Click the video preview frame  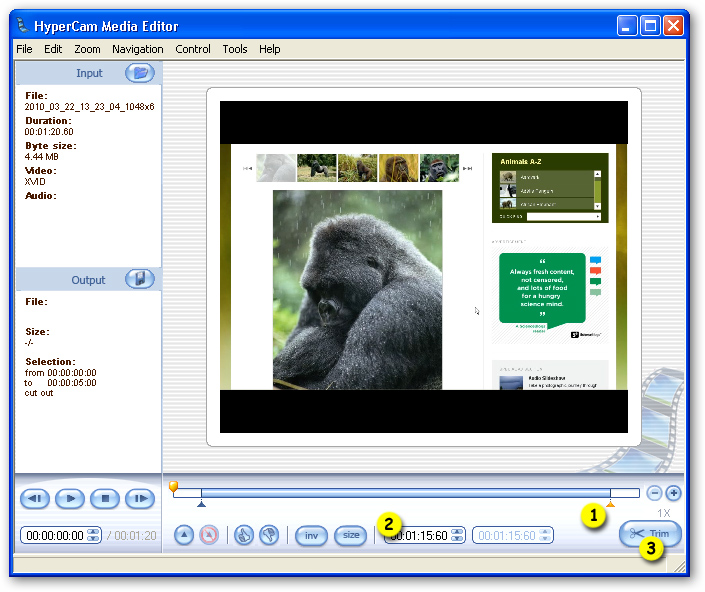click(x=424, y=267)
